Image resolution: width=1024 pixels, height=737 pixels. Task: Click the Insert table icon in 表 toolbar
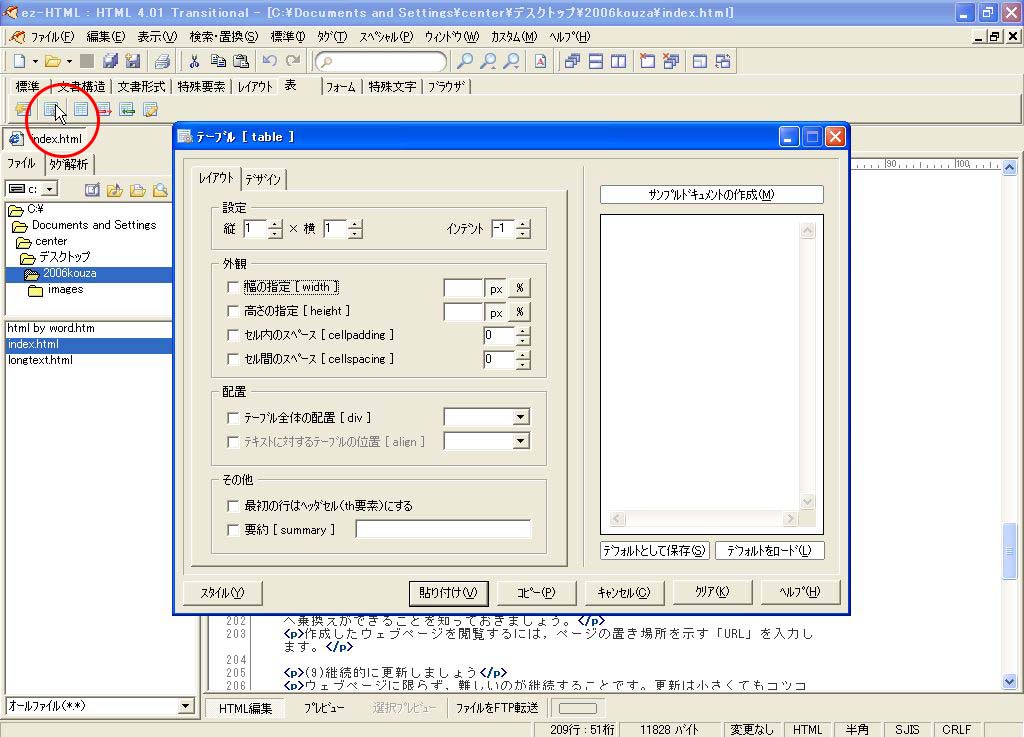52,110
